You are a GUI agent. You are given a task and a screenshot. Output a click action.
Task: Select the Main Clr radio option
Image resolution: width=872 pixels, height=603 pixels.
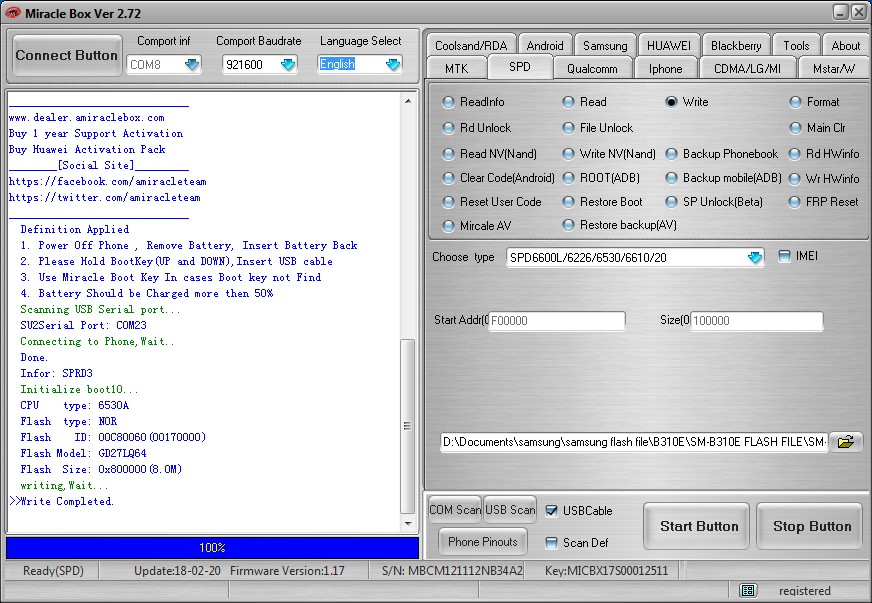(x=795, y=128)
